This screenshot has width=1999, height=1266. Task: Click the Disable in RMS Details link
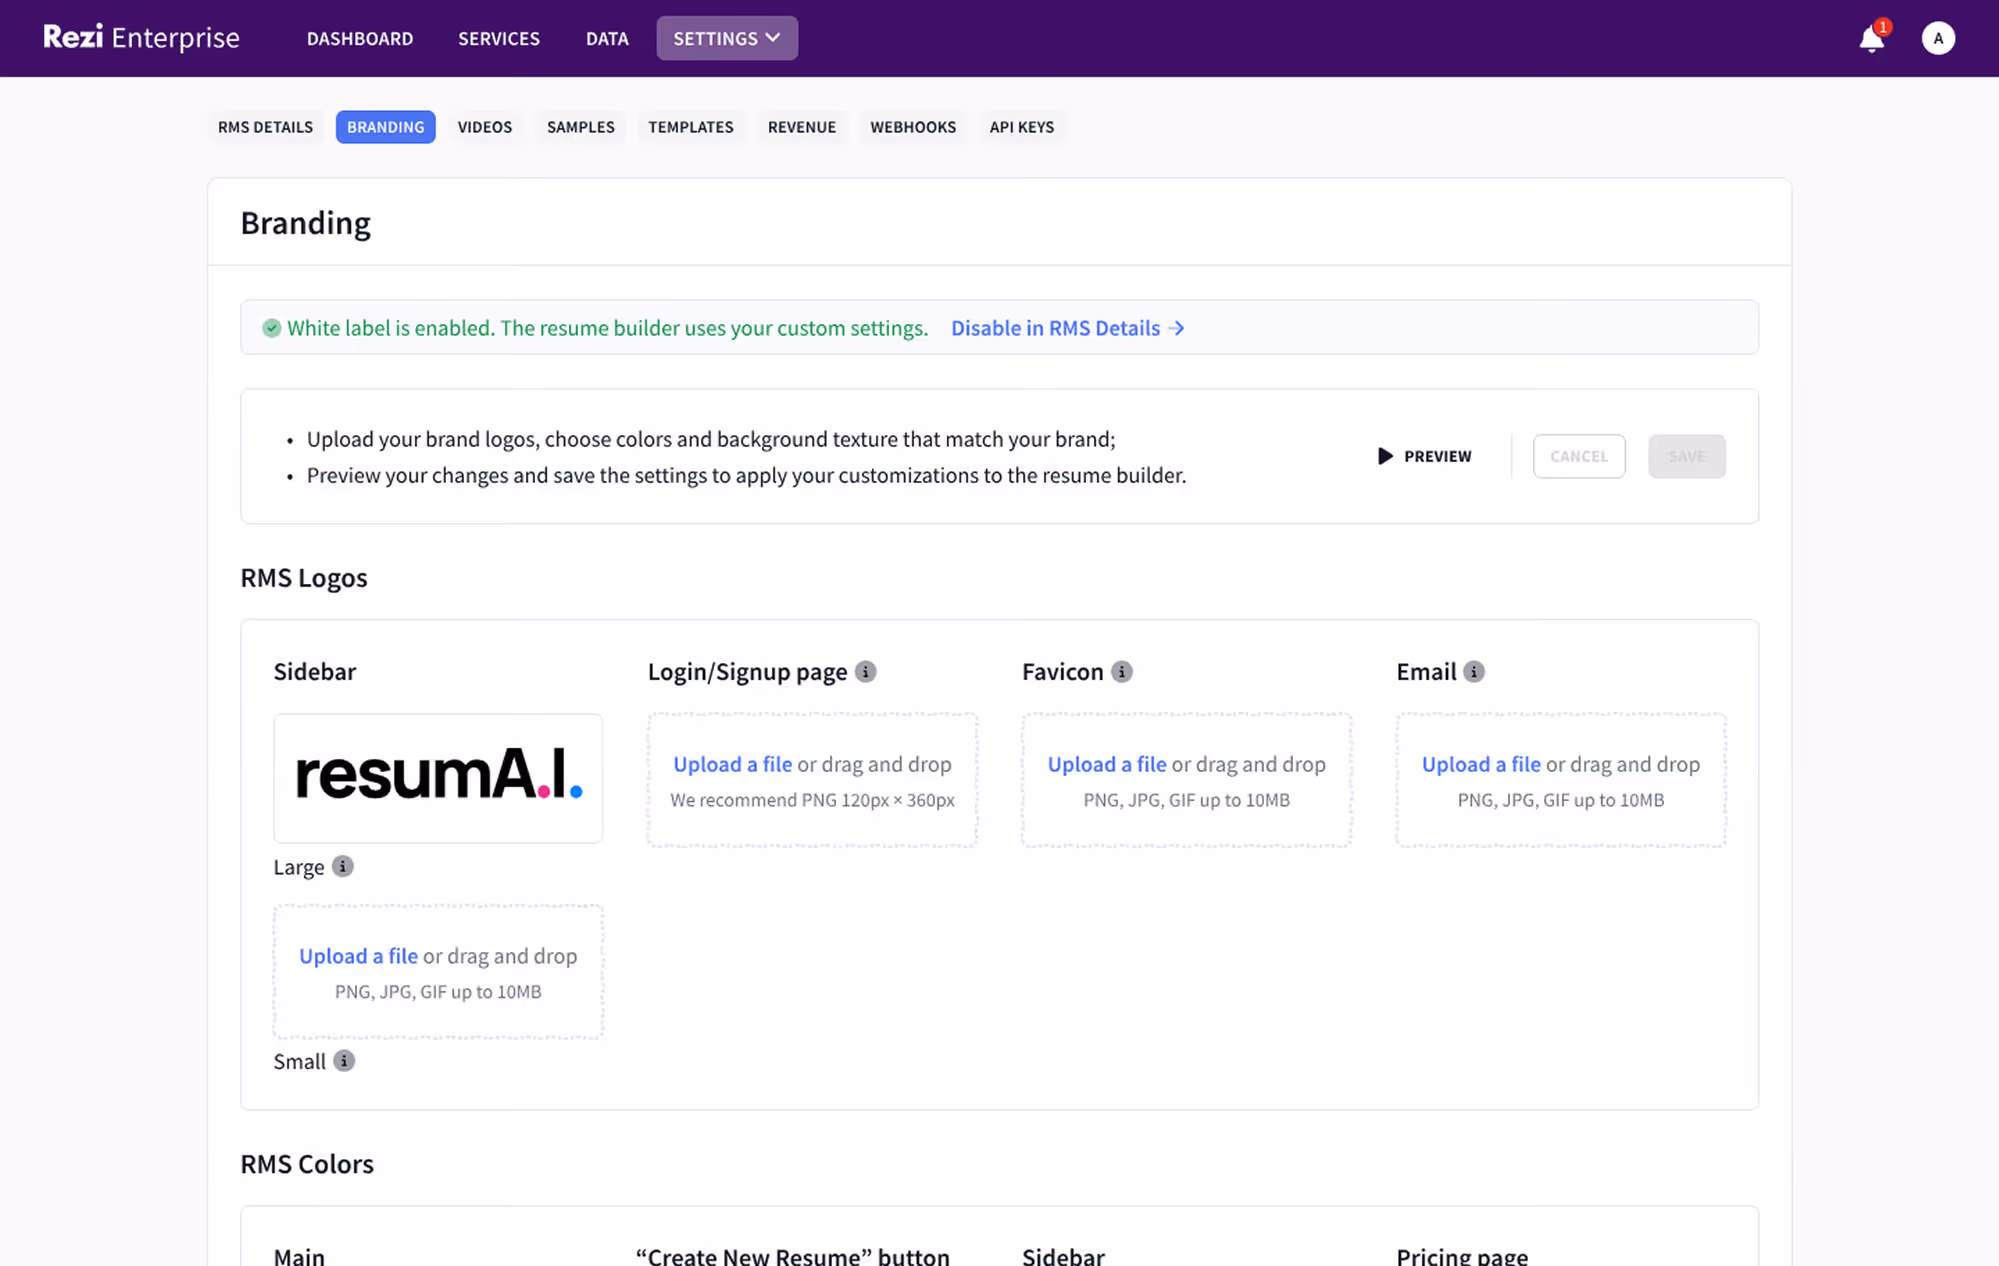click(x=1067, y=328)
